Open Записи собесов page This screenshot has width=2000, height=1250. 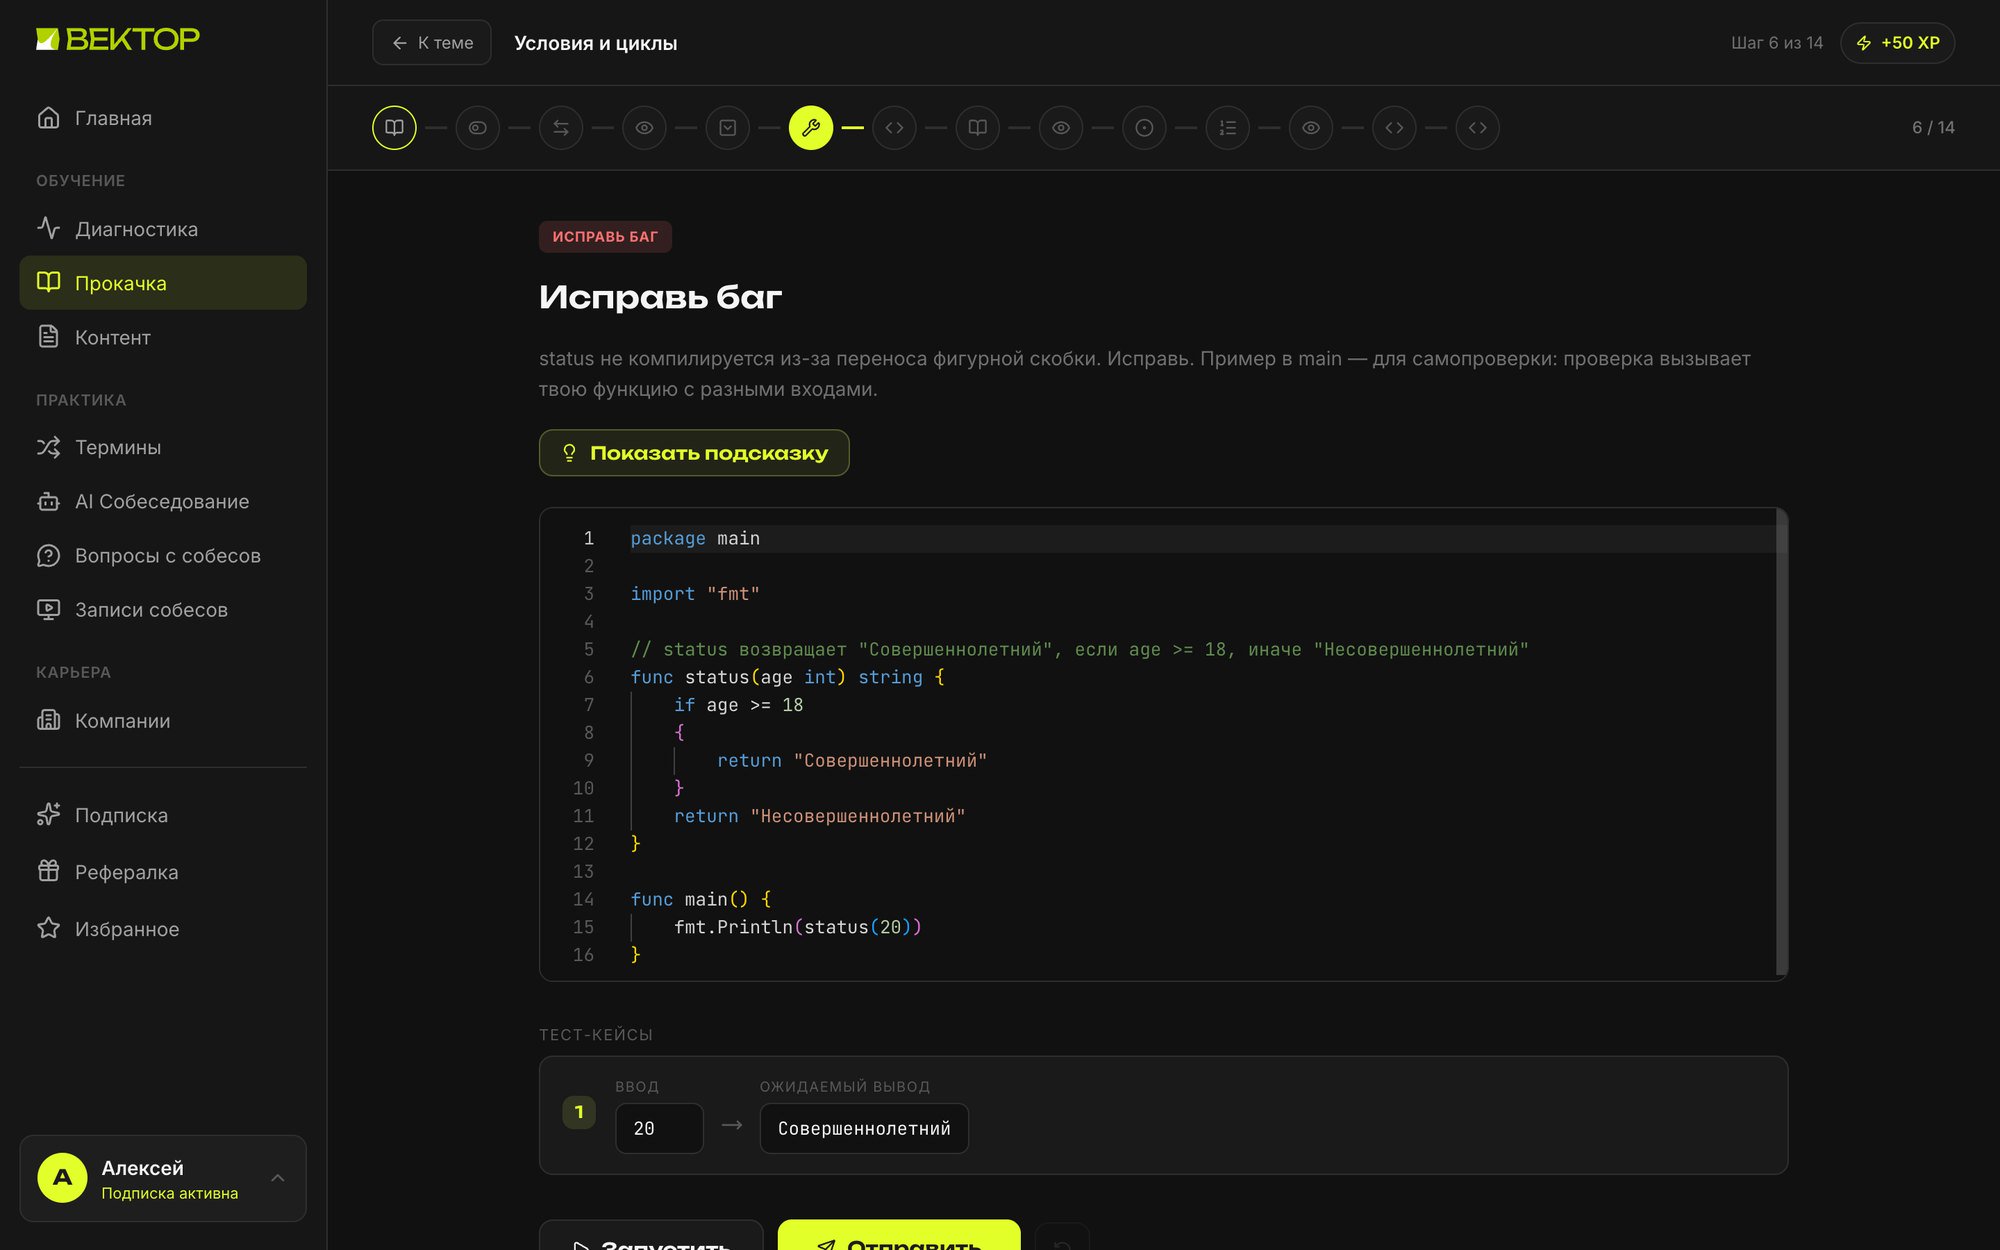163,609
